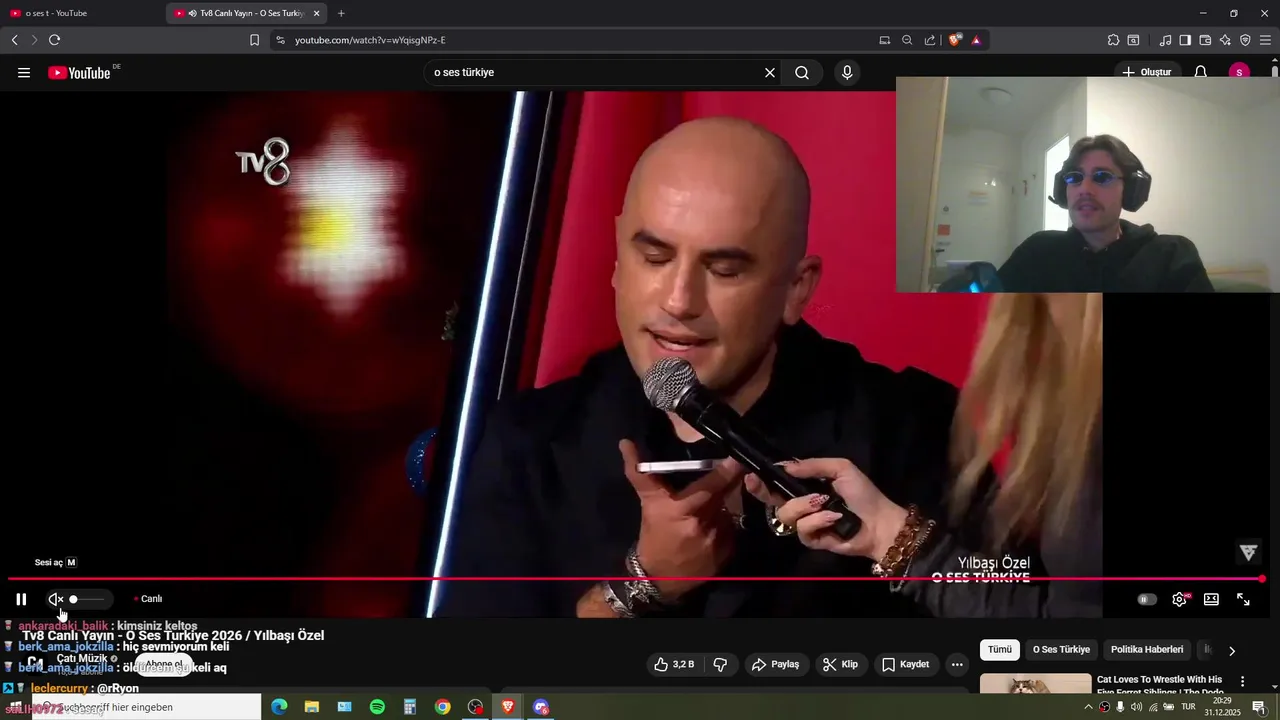
Task: Open the Brave VPN shield icon
Action: (x=1245, y=40)
